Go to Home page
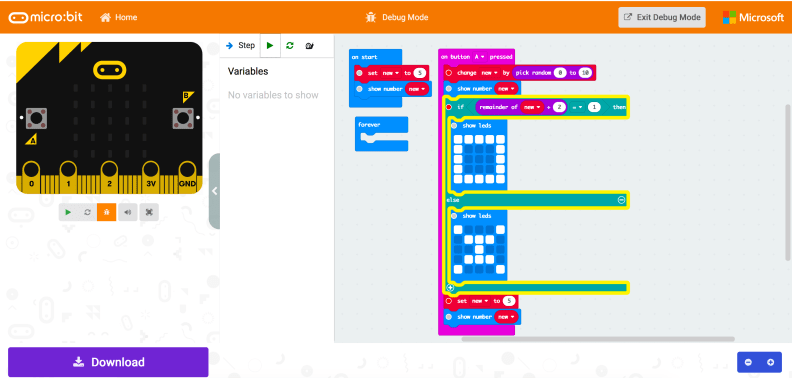Screen dimensions: 792x378 point(119,17)
